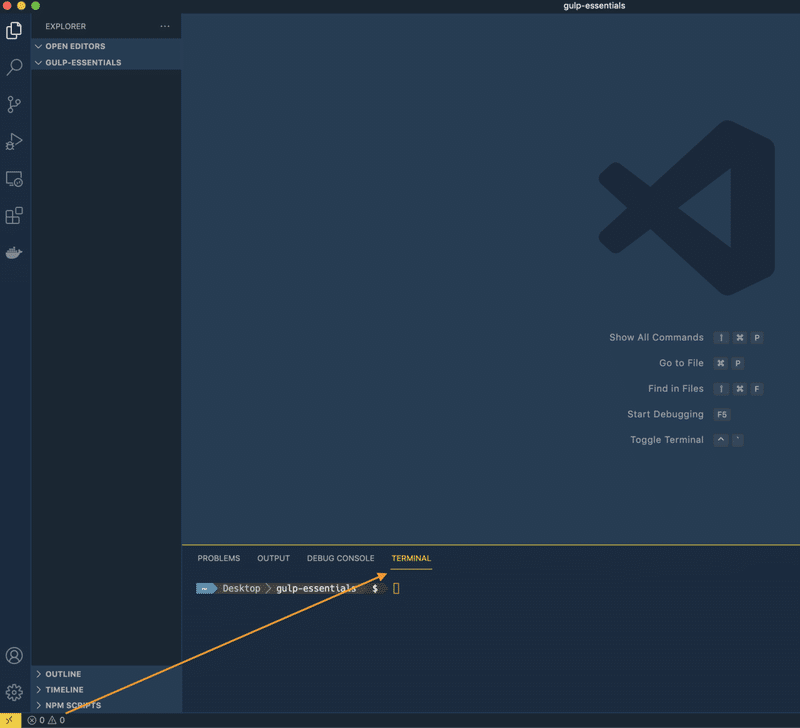Select the Terminal tab
The image size is (800, 728).
(x=411, y=558)
